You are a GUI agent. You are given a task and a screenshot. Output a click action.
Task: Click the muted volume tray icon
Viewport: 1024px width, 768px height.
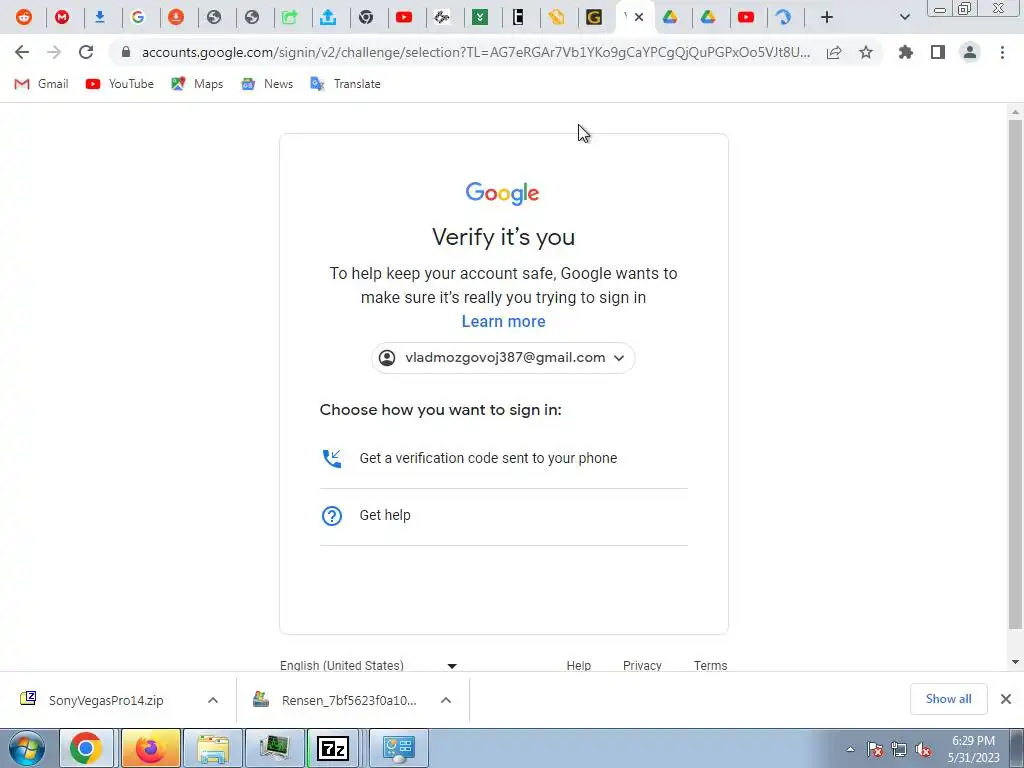pyautogui.click(x=923, y=750)
